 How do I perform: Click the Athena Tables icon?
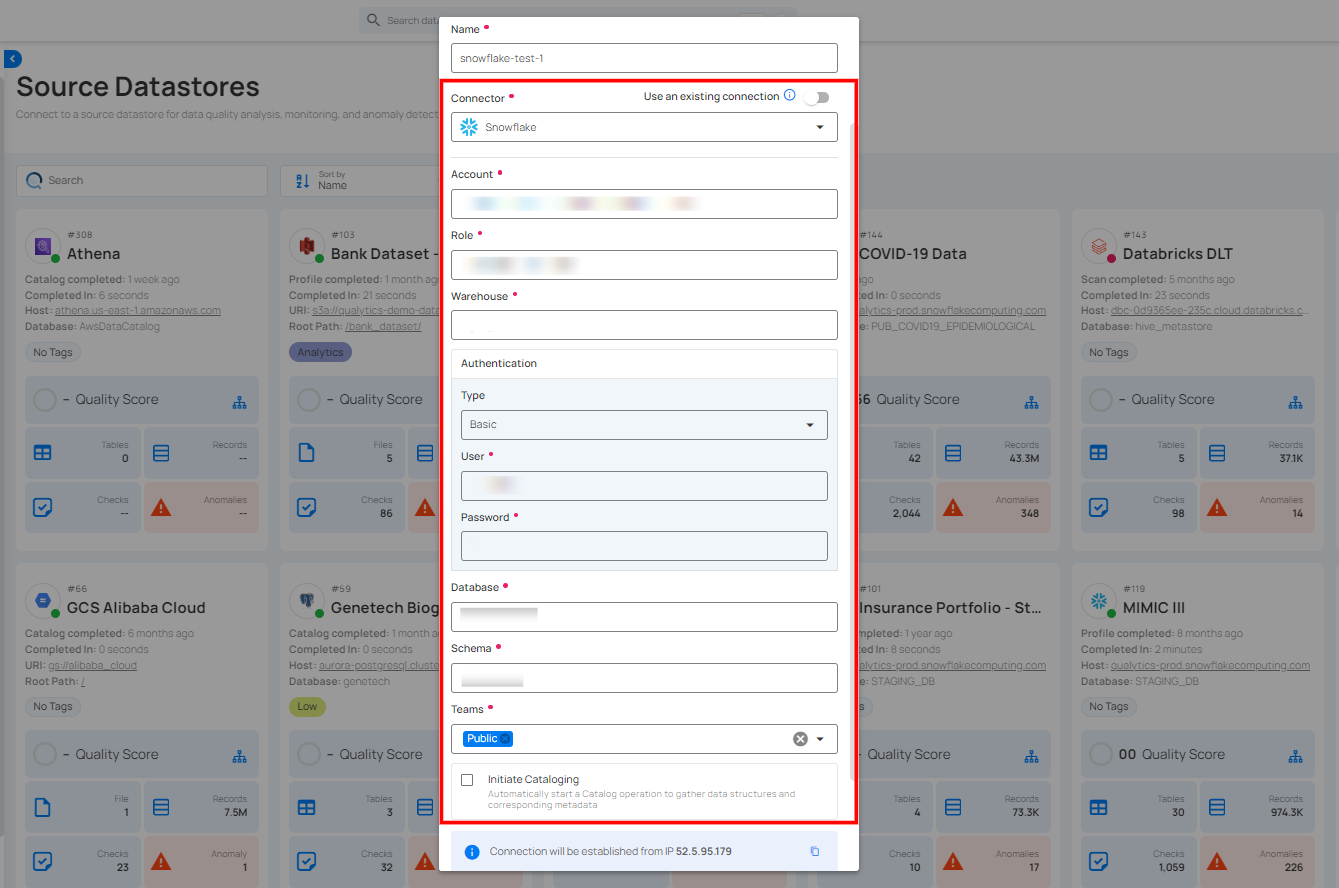pyautogui.click(x=42, y=453)
